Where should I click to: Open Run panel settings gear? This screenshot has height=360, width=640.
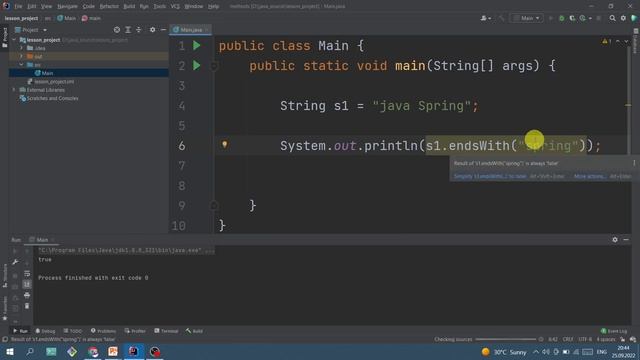(x=615, y=240)
